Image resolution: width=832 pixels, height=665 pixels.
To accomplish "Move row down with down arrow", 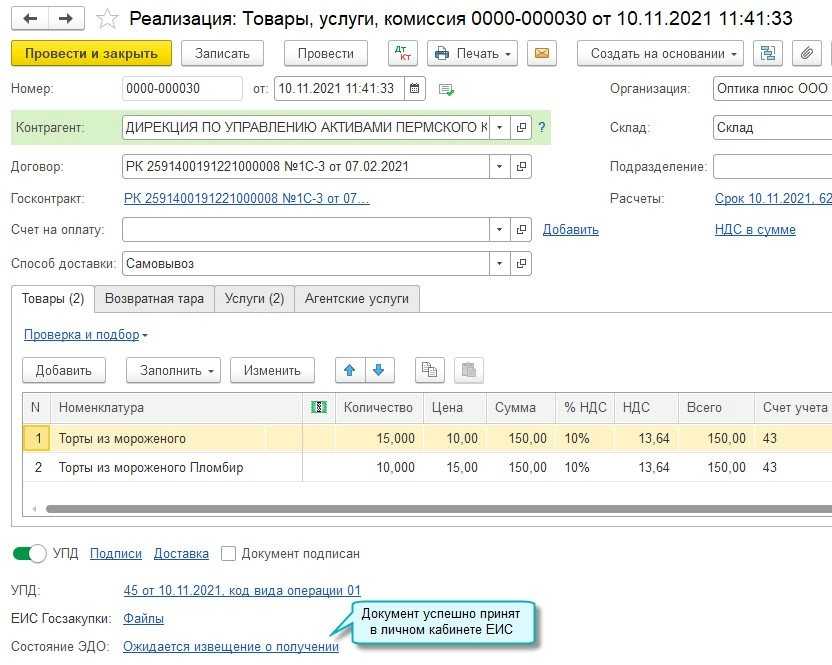I will (x=379, y=370).
